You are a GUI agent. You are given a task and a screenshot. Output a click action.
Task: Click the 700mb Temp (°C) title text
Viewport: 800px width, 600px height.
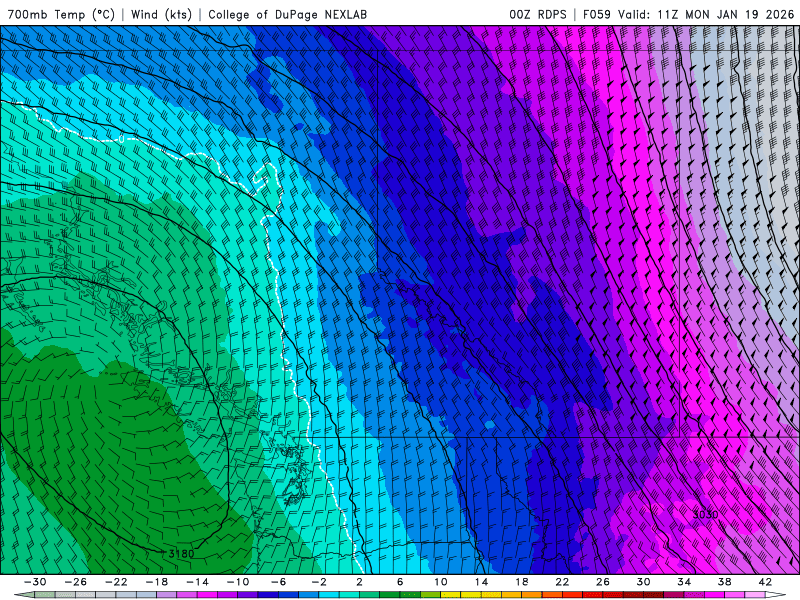pos(61,14)
